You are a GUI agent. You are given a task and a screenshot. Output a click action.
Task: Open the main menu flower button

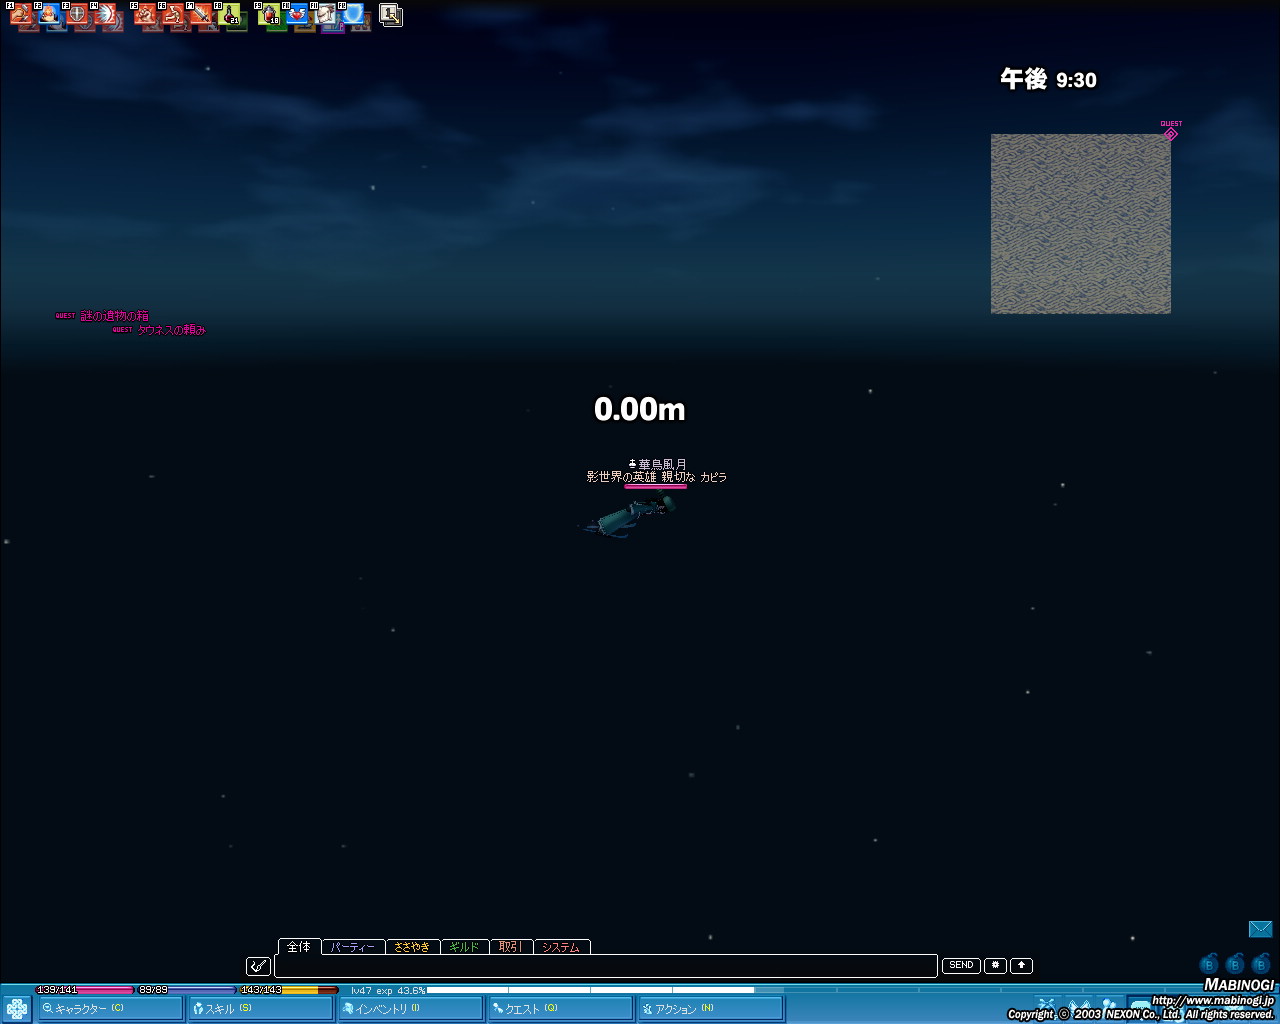coord(17,1009)
